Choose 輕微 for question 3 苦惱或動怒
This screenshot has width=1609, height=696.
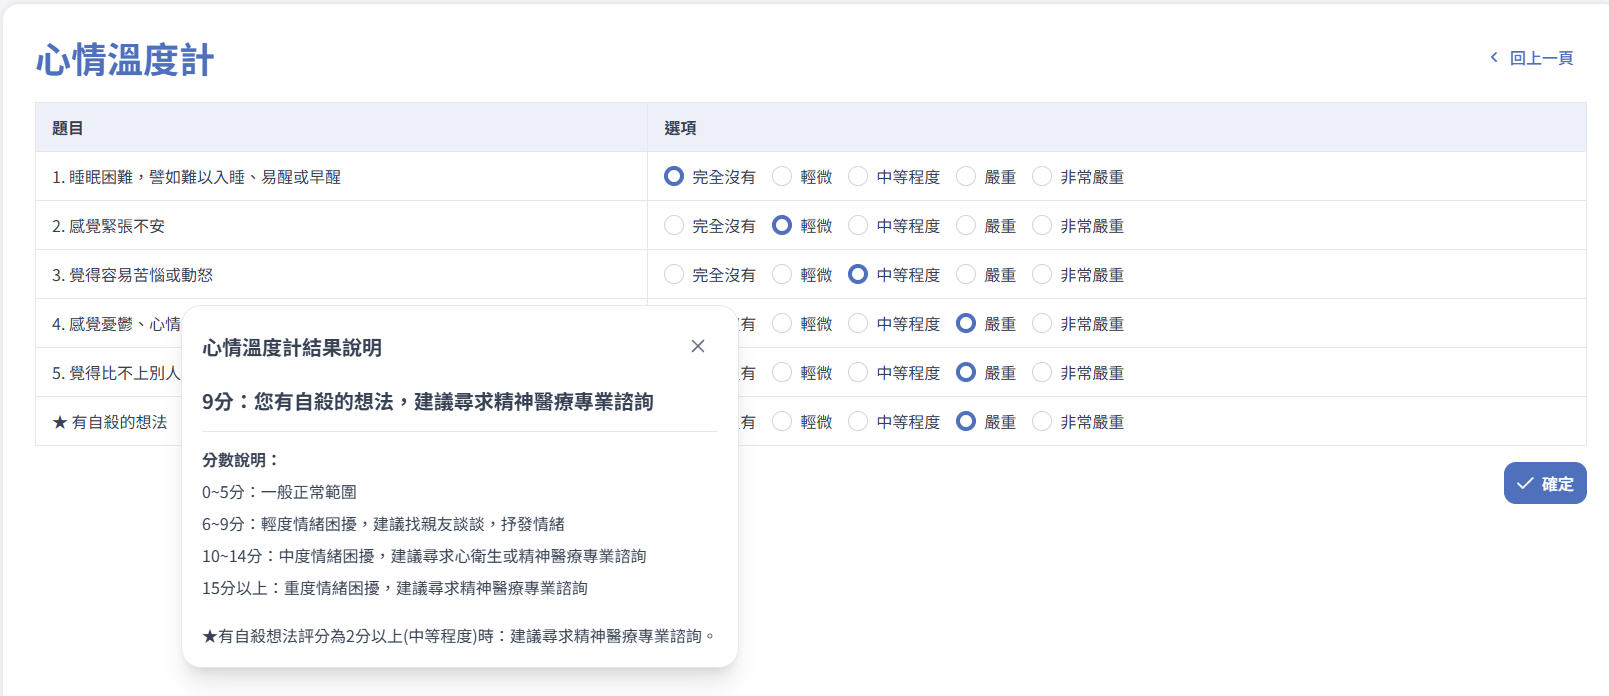(x=782, y=275)
